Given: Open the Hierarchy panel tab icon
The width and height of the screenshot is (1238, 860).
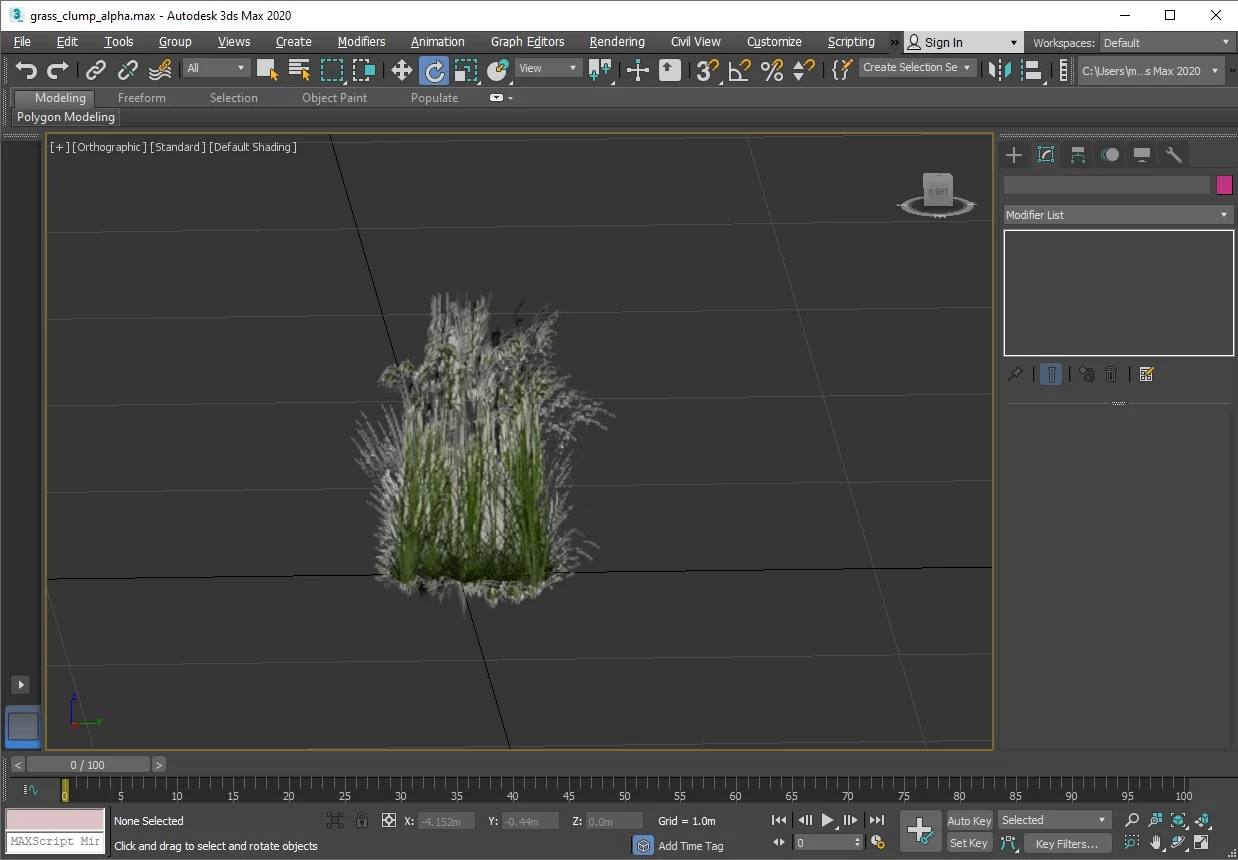Looking at the screenshot, I should coord(1078,155).
